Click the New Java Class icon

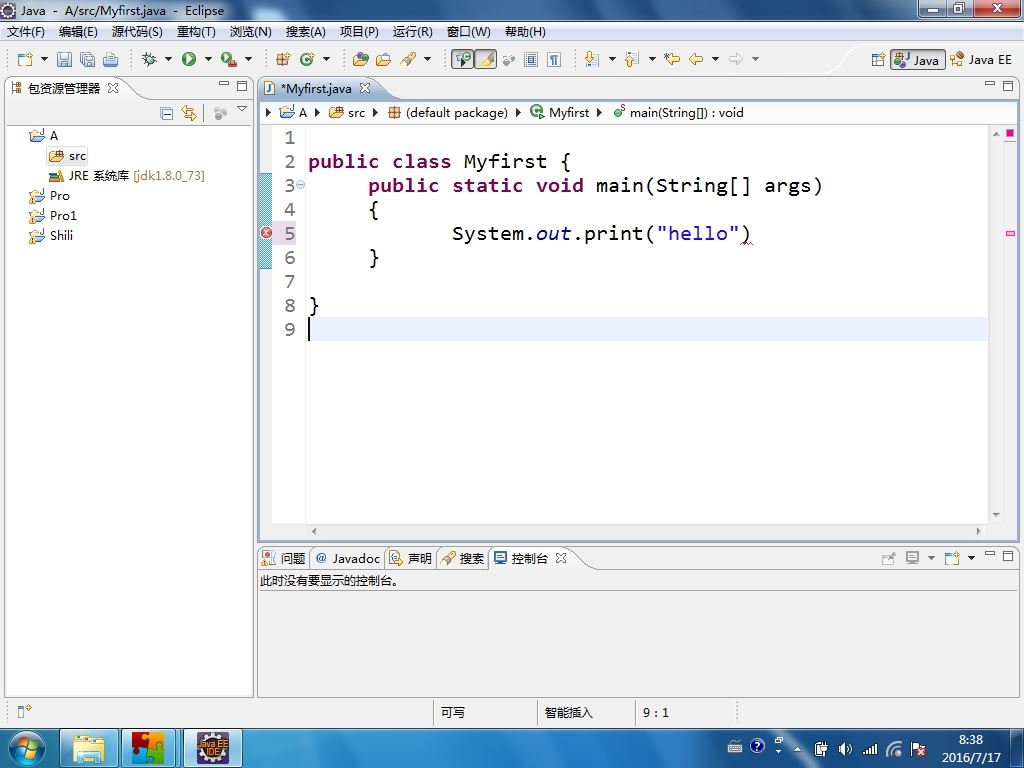[306, 59]
